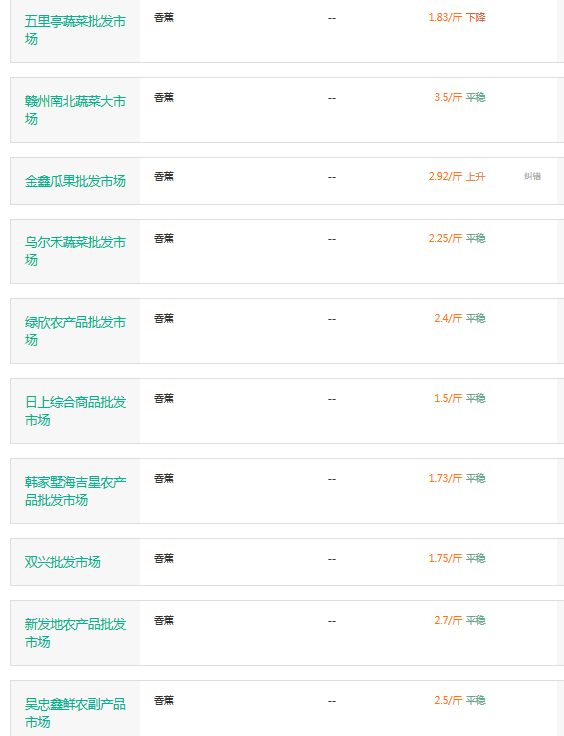Open 绿欣农产品批发市场 market link
Image resolution: width=564 pixels, height=736 pixels.
tap(75, 331)
